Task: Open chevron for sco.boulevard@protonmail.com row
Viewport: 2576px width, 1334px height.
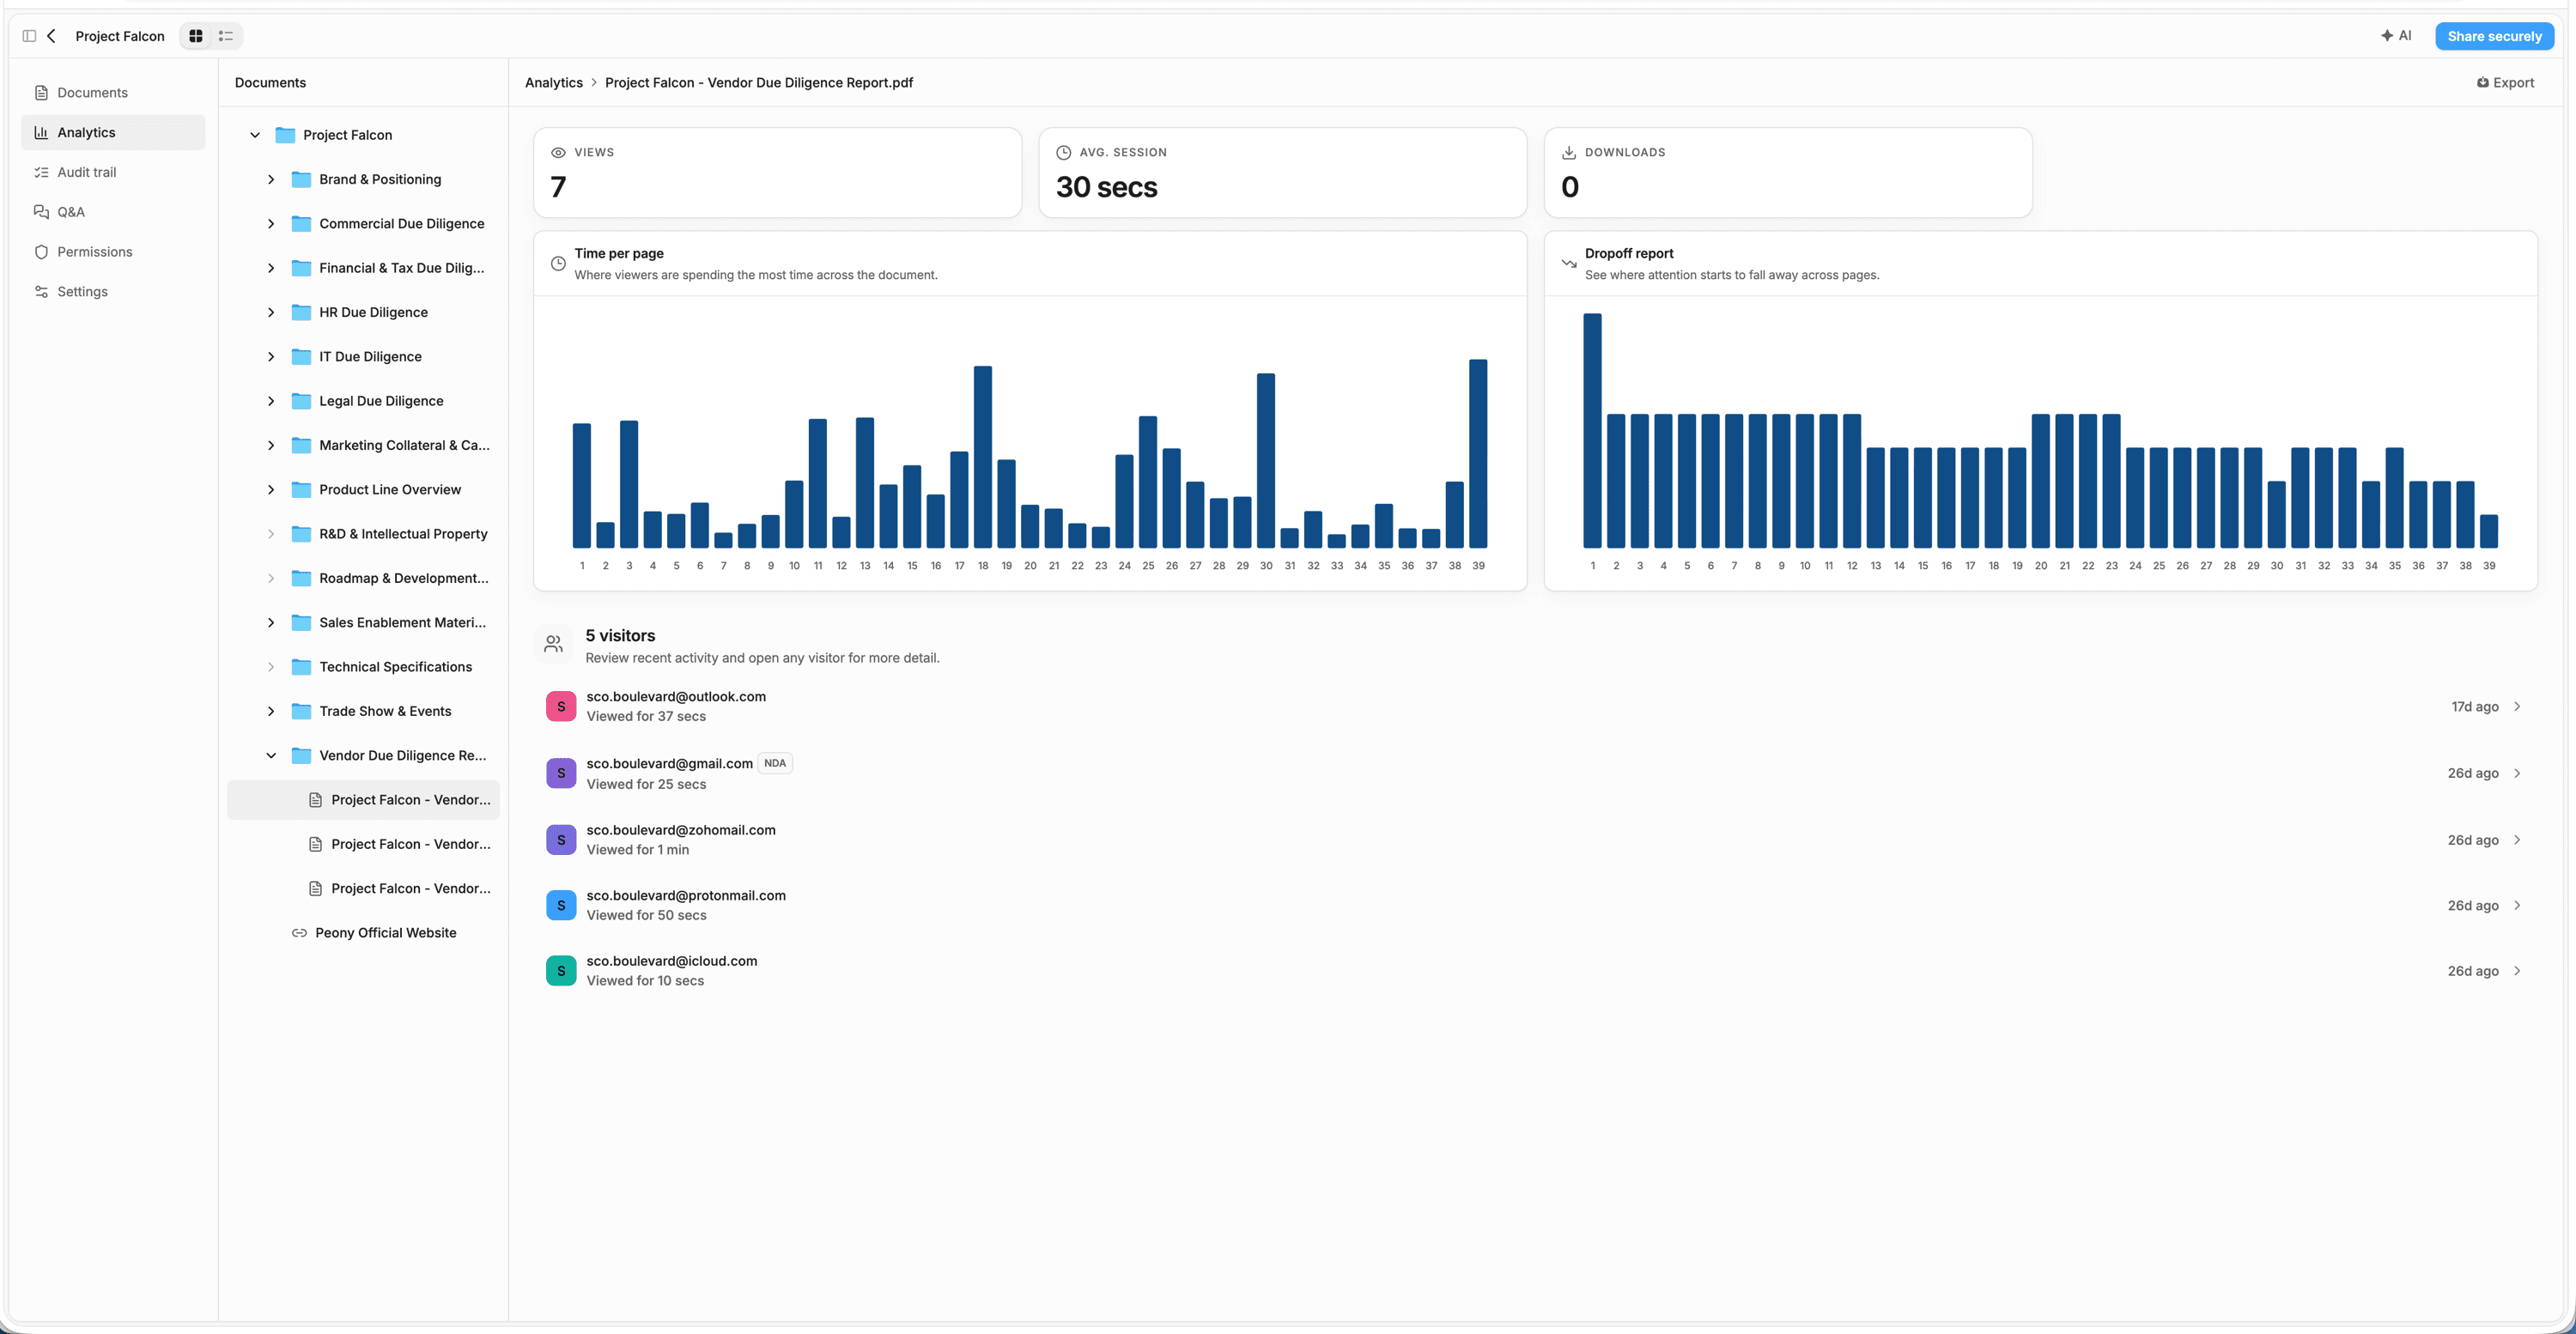Action: pos(2517,906)
